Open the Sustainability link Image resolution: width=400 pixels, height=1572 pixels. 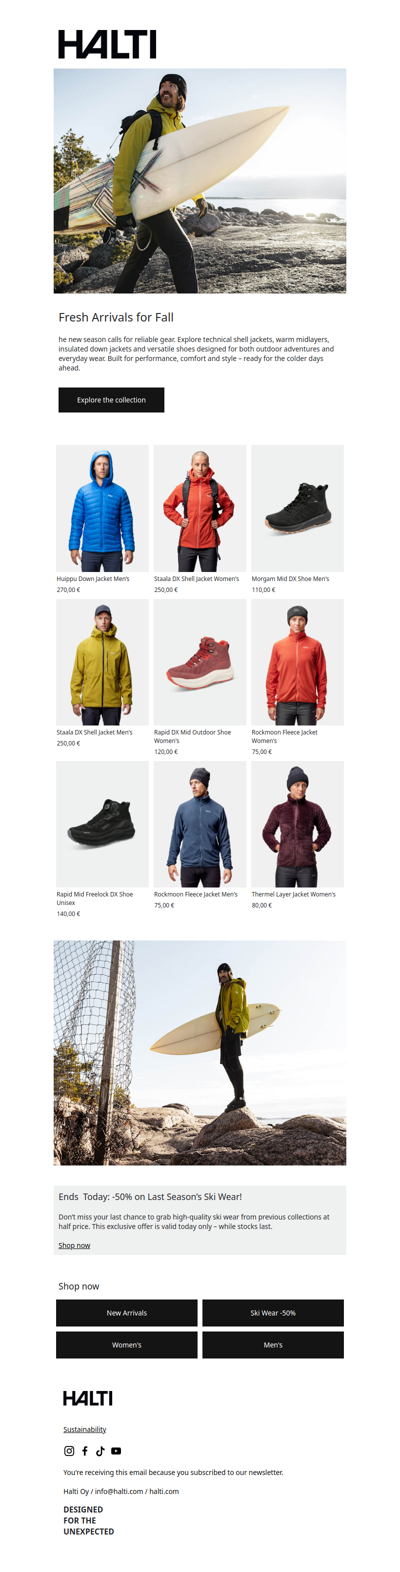84,1429
